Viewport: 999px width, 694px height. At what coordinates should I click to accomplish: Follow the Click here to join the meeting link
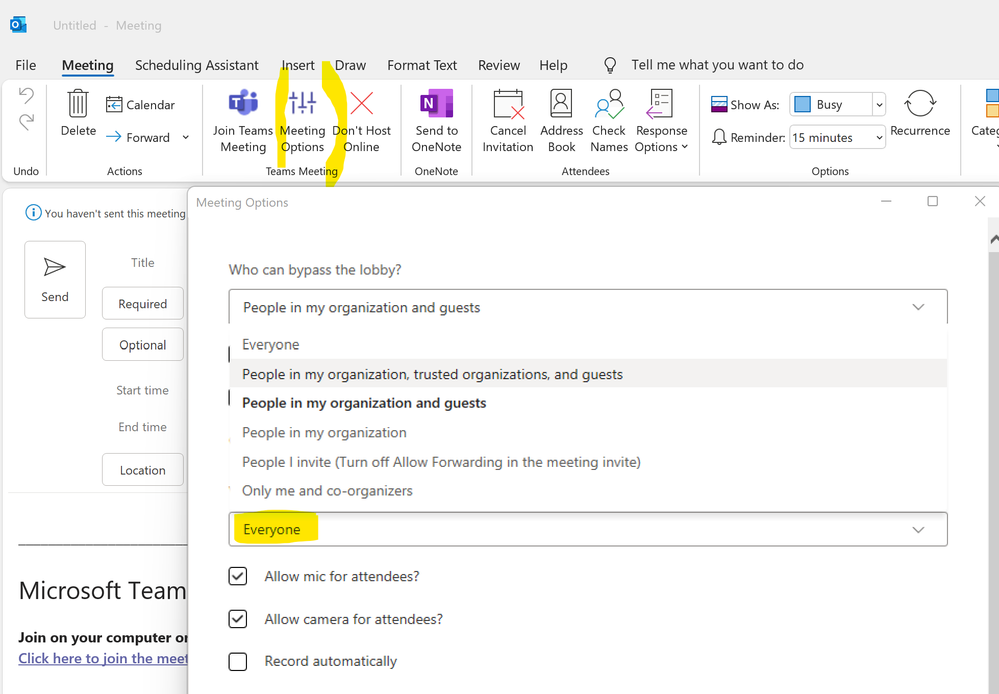tap(103, 658)
